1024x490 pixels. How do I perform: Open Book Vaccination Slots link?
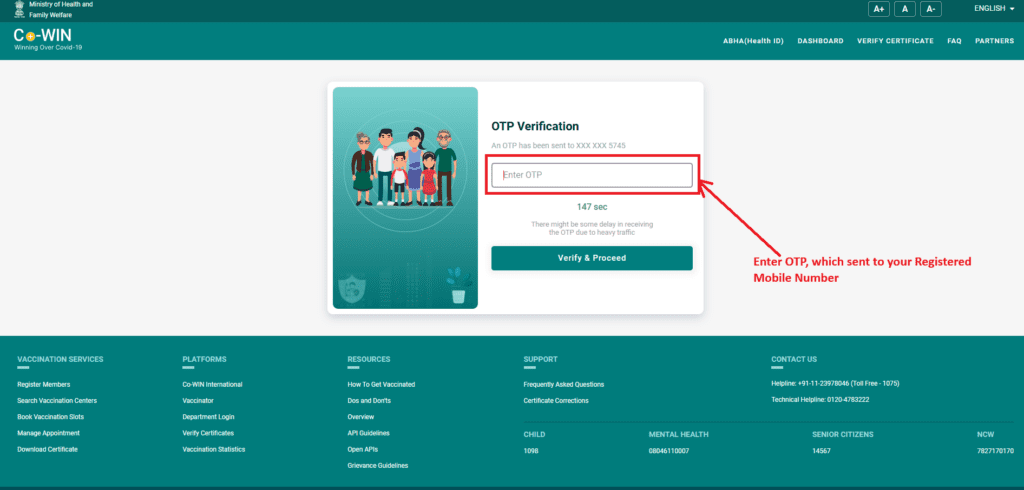(x=50, y=417)
